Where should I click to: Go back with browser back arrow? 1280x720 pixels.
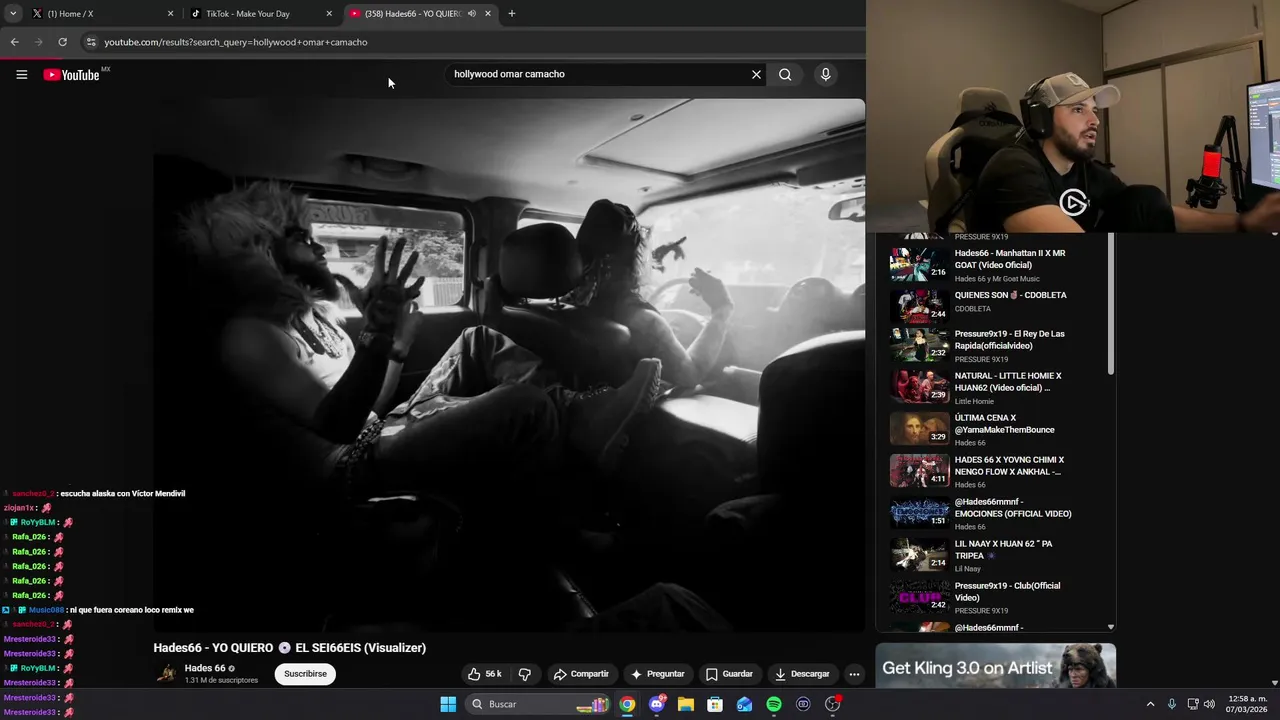[x=14, y=42]
